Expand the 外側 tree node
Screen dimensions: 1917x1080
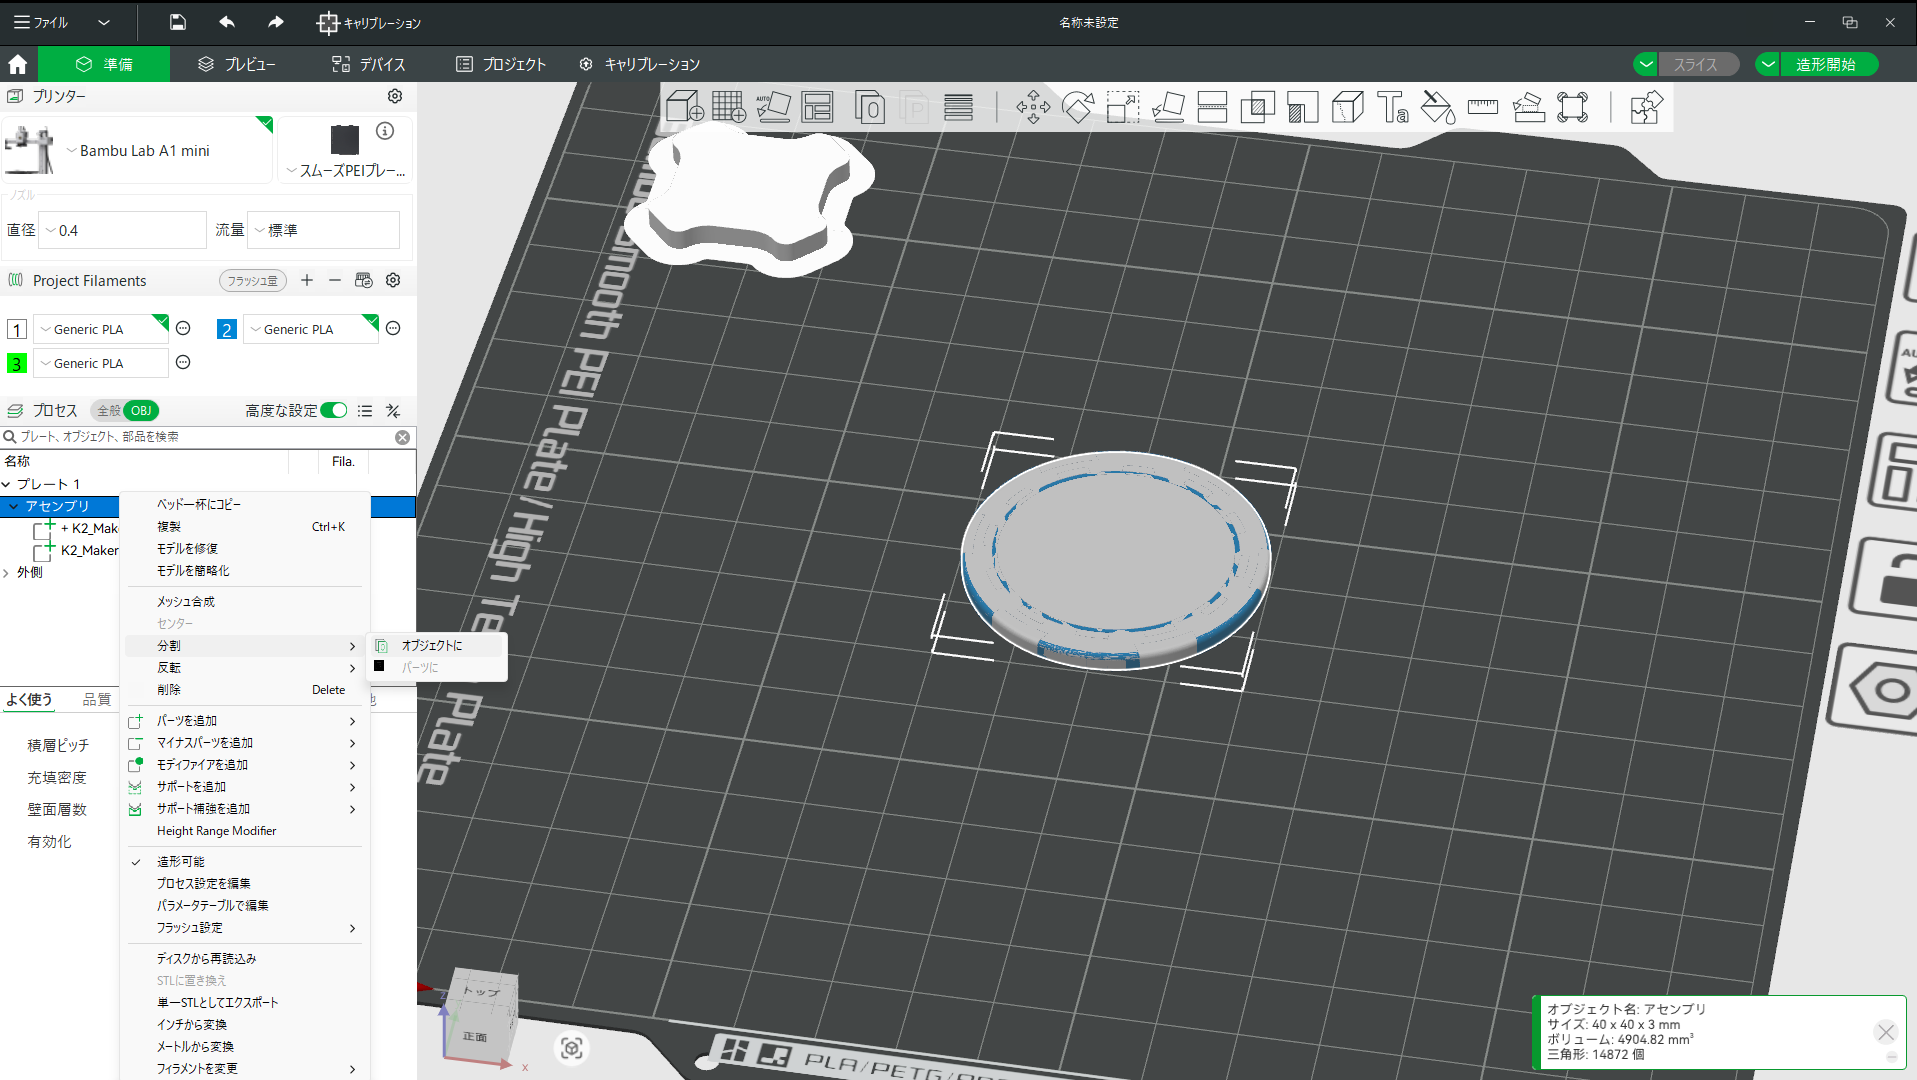tap(7, 573)
